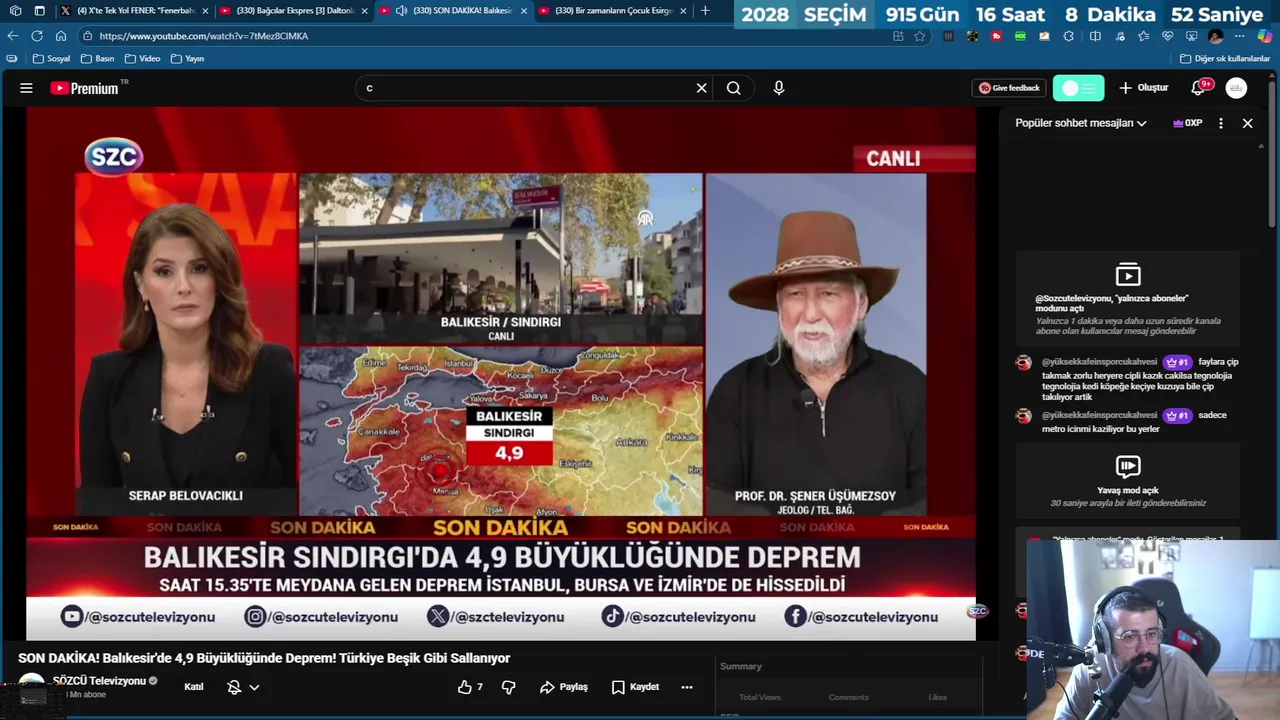Open screenshot tool icon in toolbar
This screenshot has width=1280, height=720.
tap(1191, 35)
